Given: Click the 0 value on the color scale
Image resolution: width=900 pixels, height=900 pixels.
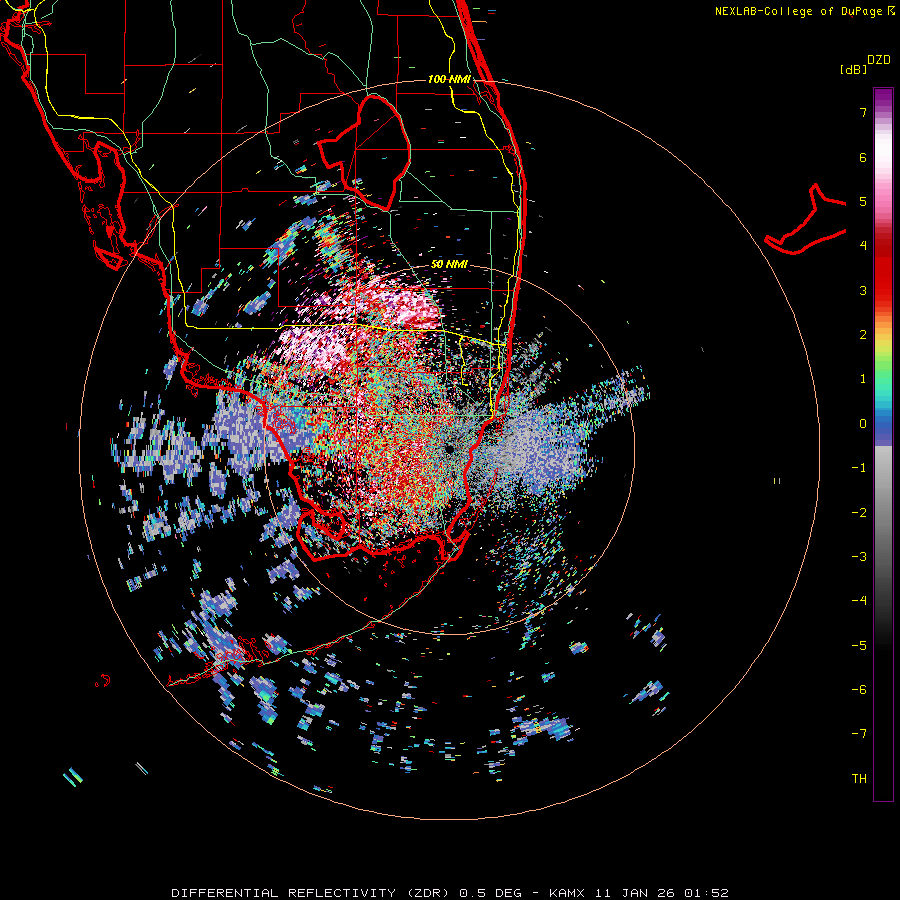Looking at the screenshot, I should coord(863,424).
